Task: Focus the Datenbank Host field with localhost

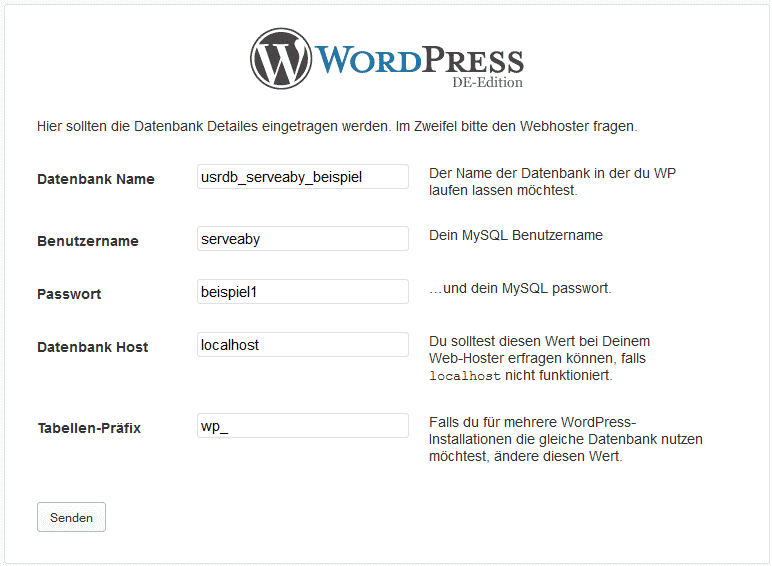Action: pyautogui.click(x=303, y=345)
